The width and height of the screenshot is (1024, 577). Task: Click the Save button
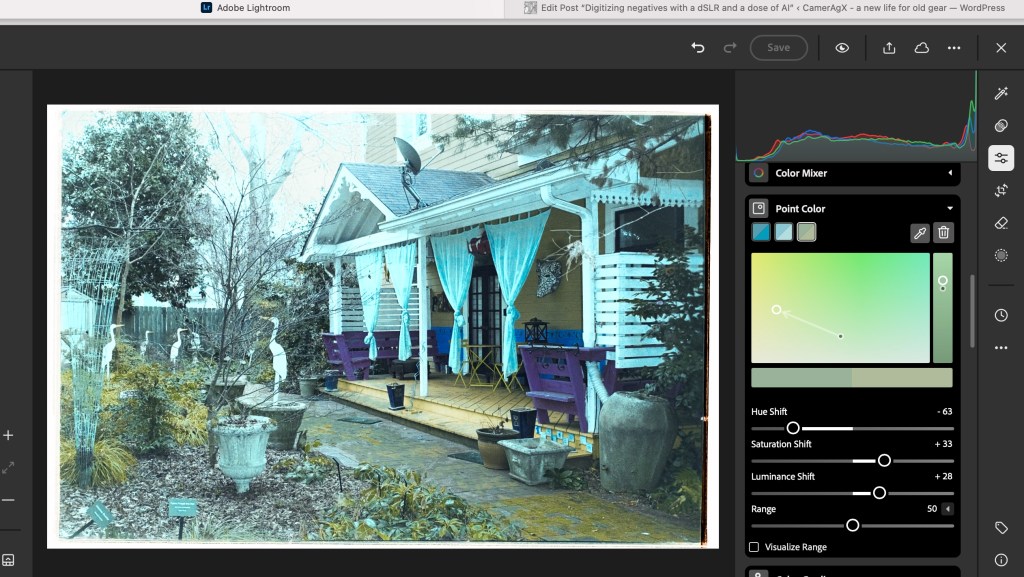click(778, 48)
